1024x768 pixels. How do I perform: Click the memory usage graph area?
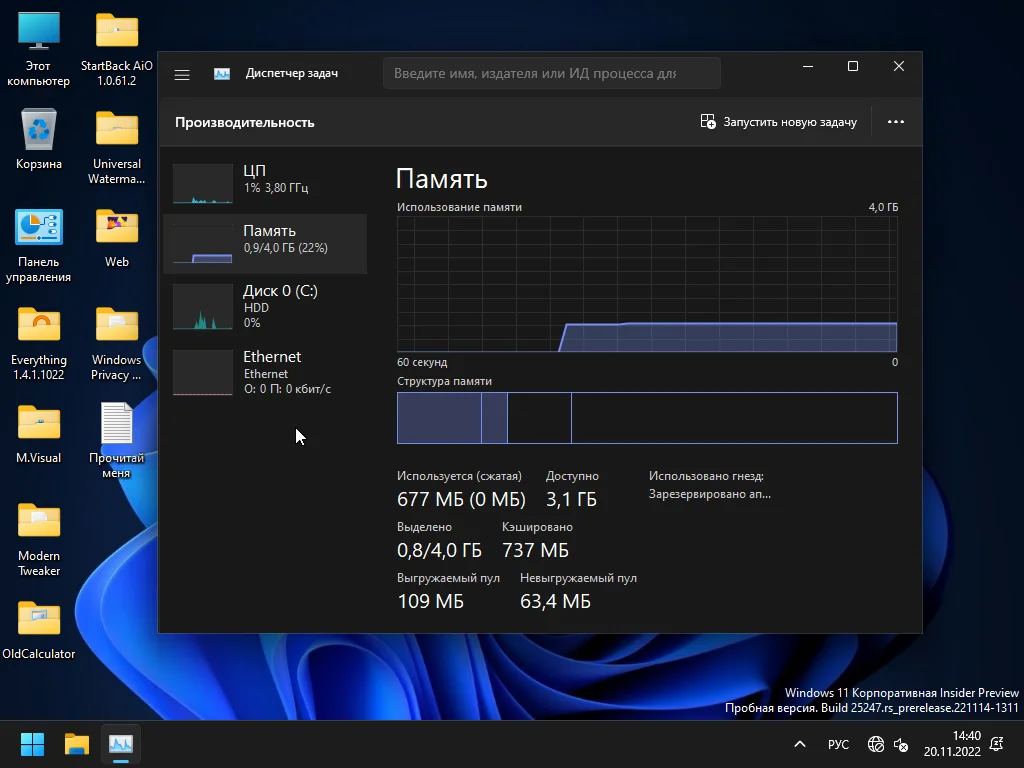(x=647, y=284)
